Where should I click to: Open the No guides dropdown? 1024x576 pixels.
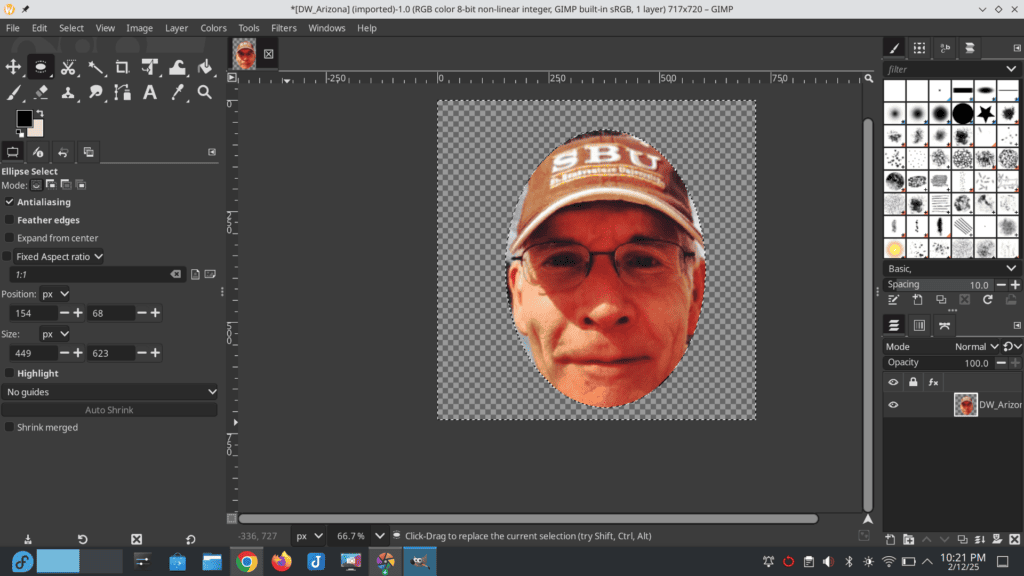click(x=110, y=392)
